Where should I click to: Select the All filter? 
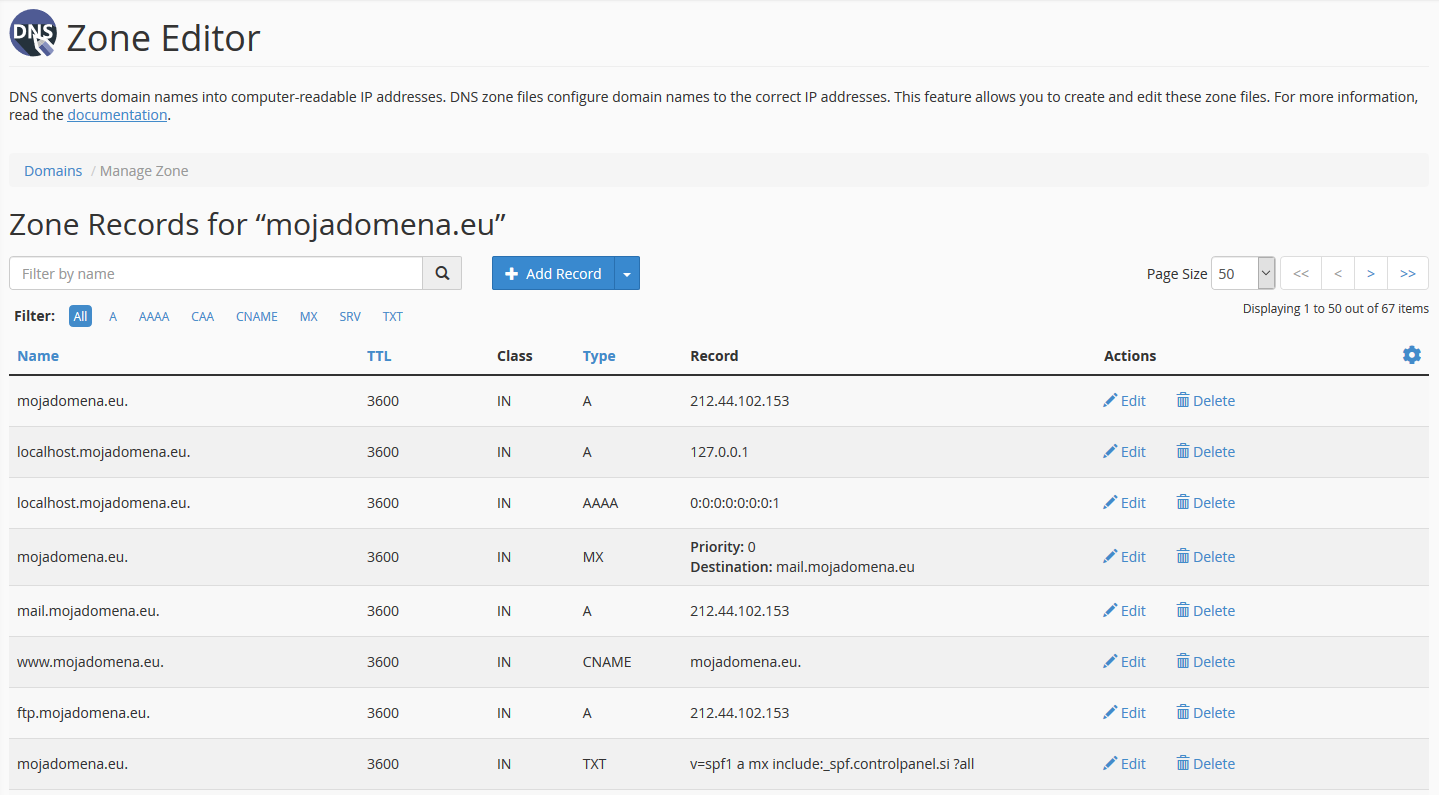[x=80, y=316]
